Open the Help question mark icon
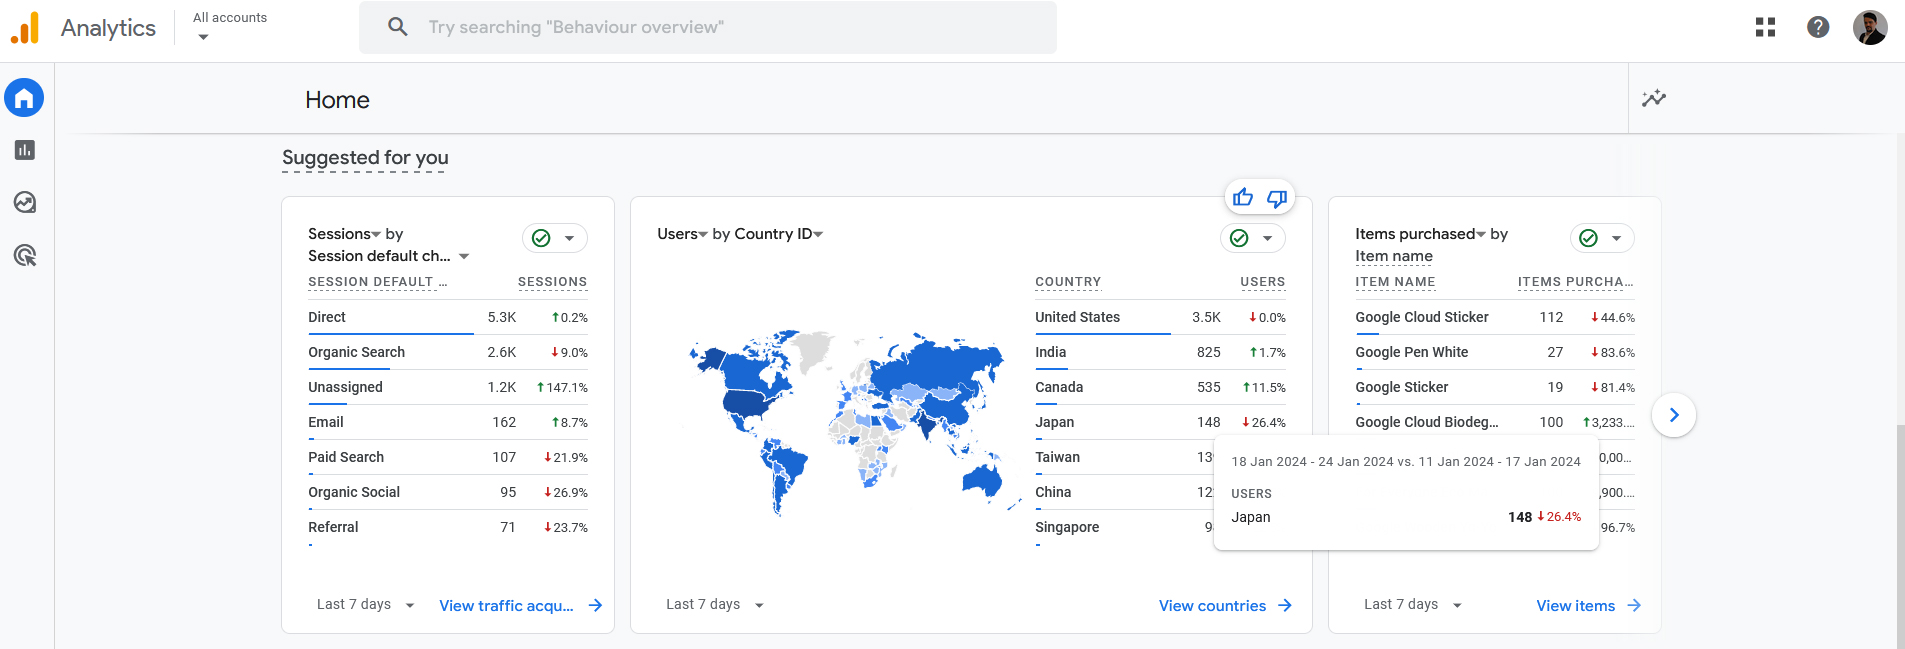The image size is (1905, 649). tap(1818, 27)
